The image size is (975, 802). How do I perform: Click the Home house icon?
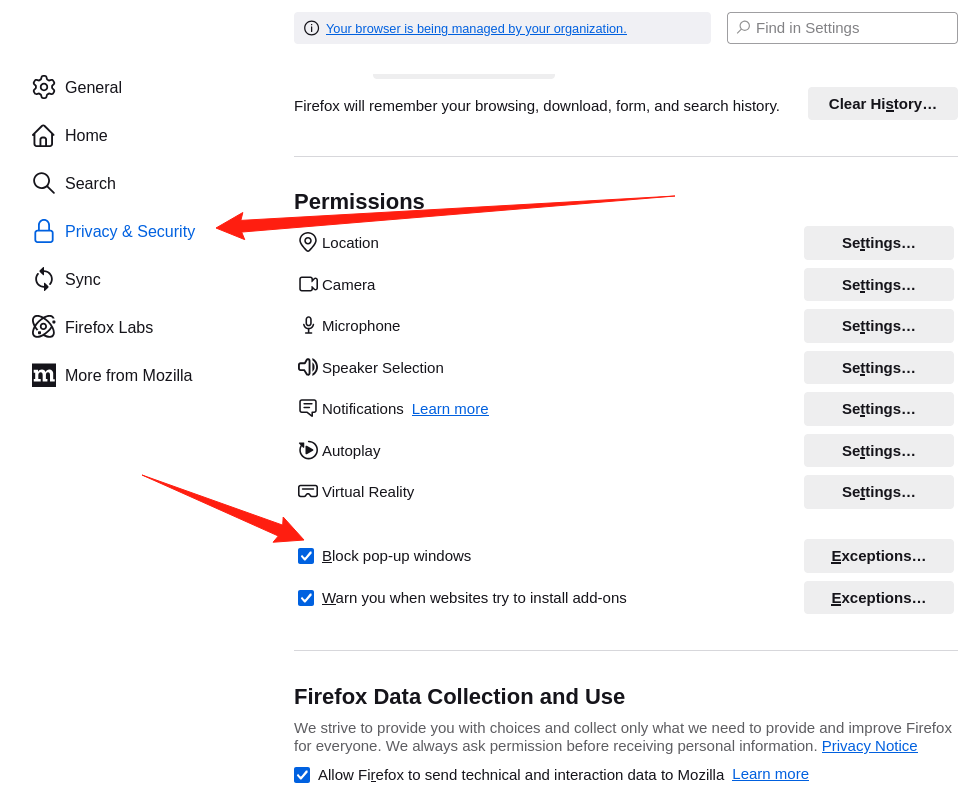coord(43,136)
